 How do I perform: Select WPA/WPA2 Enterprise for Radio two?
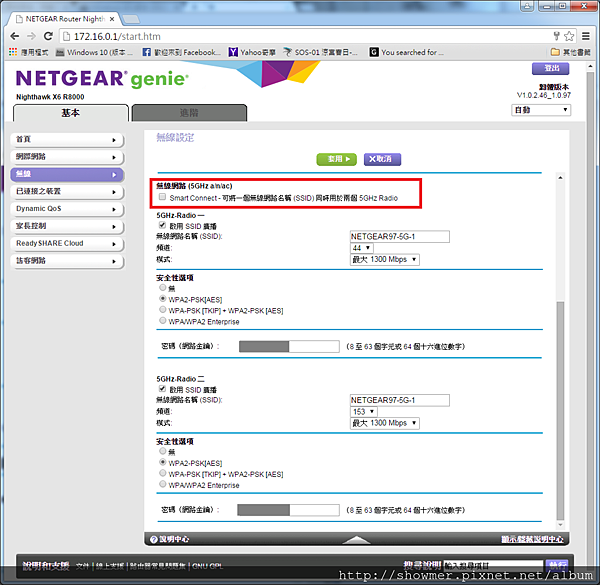[x=163, y=484]
